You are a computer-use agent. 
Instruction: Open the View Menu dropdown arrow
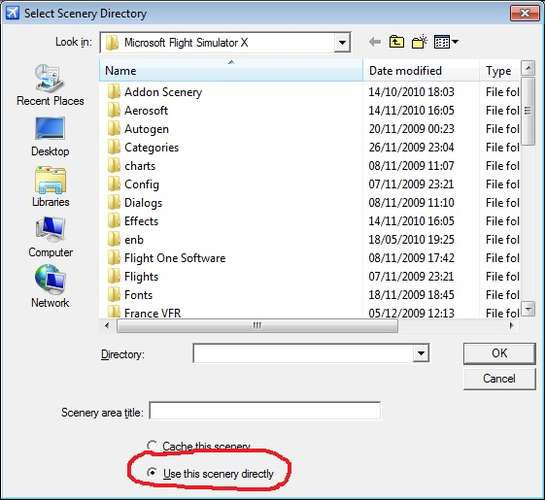pyautogui.click(x=455, y=42)
